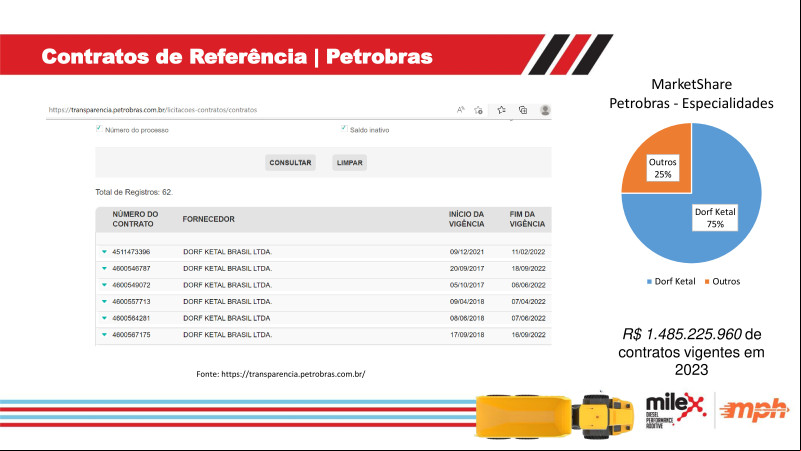Click the Dorf Ketal 75% data label

pyautogui.click(x=715, y=218)
